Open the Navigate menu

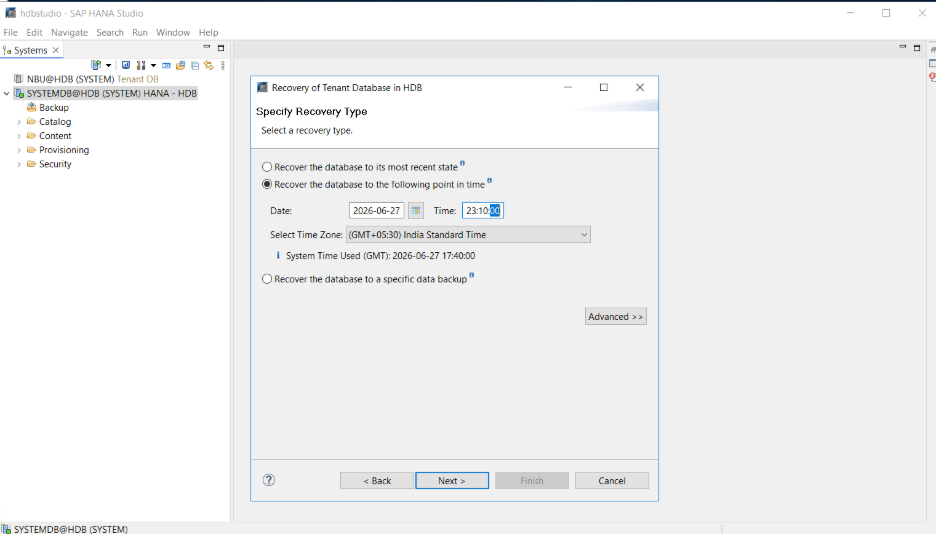(x=69, y=32)
